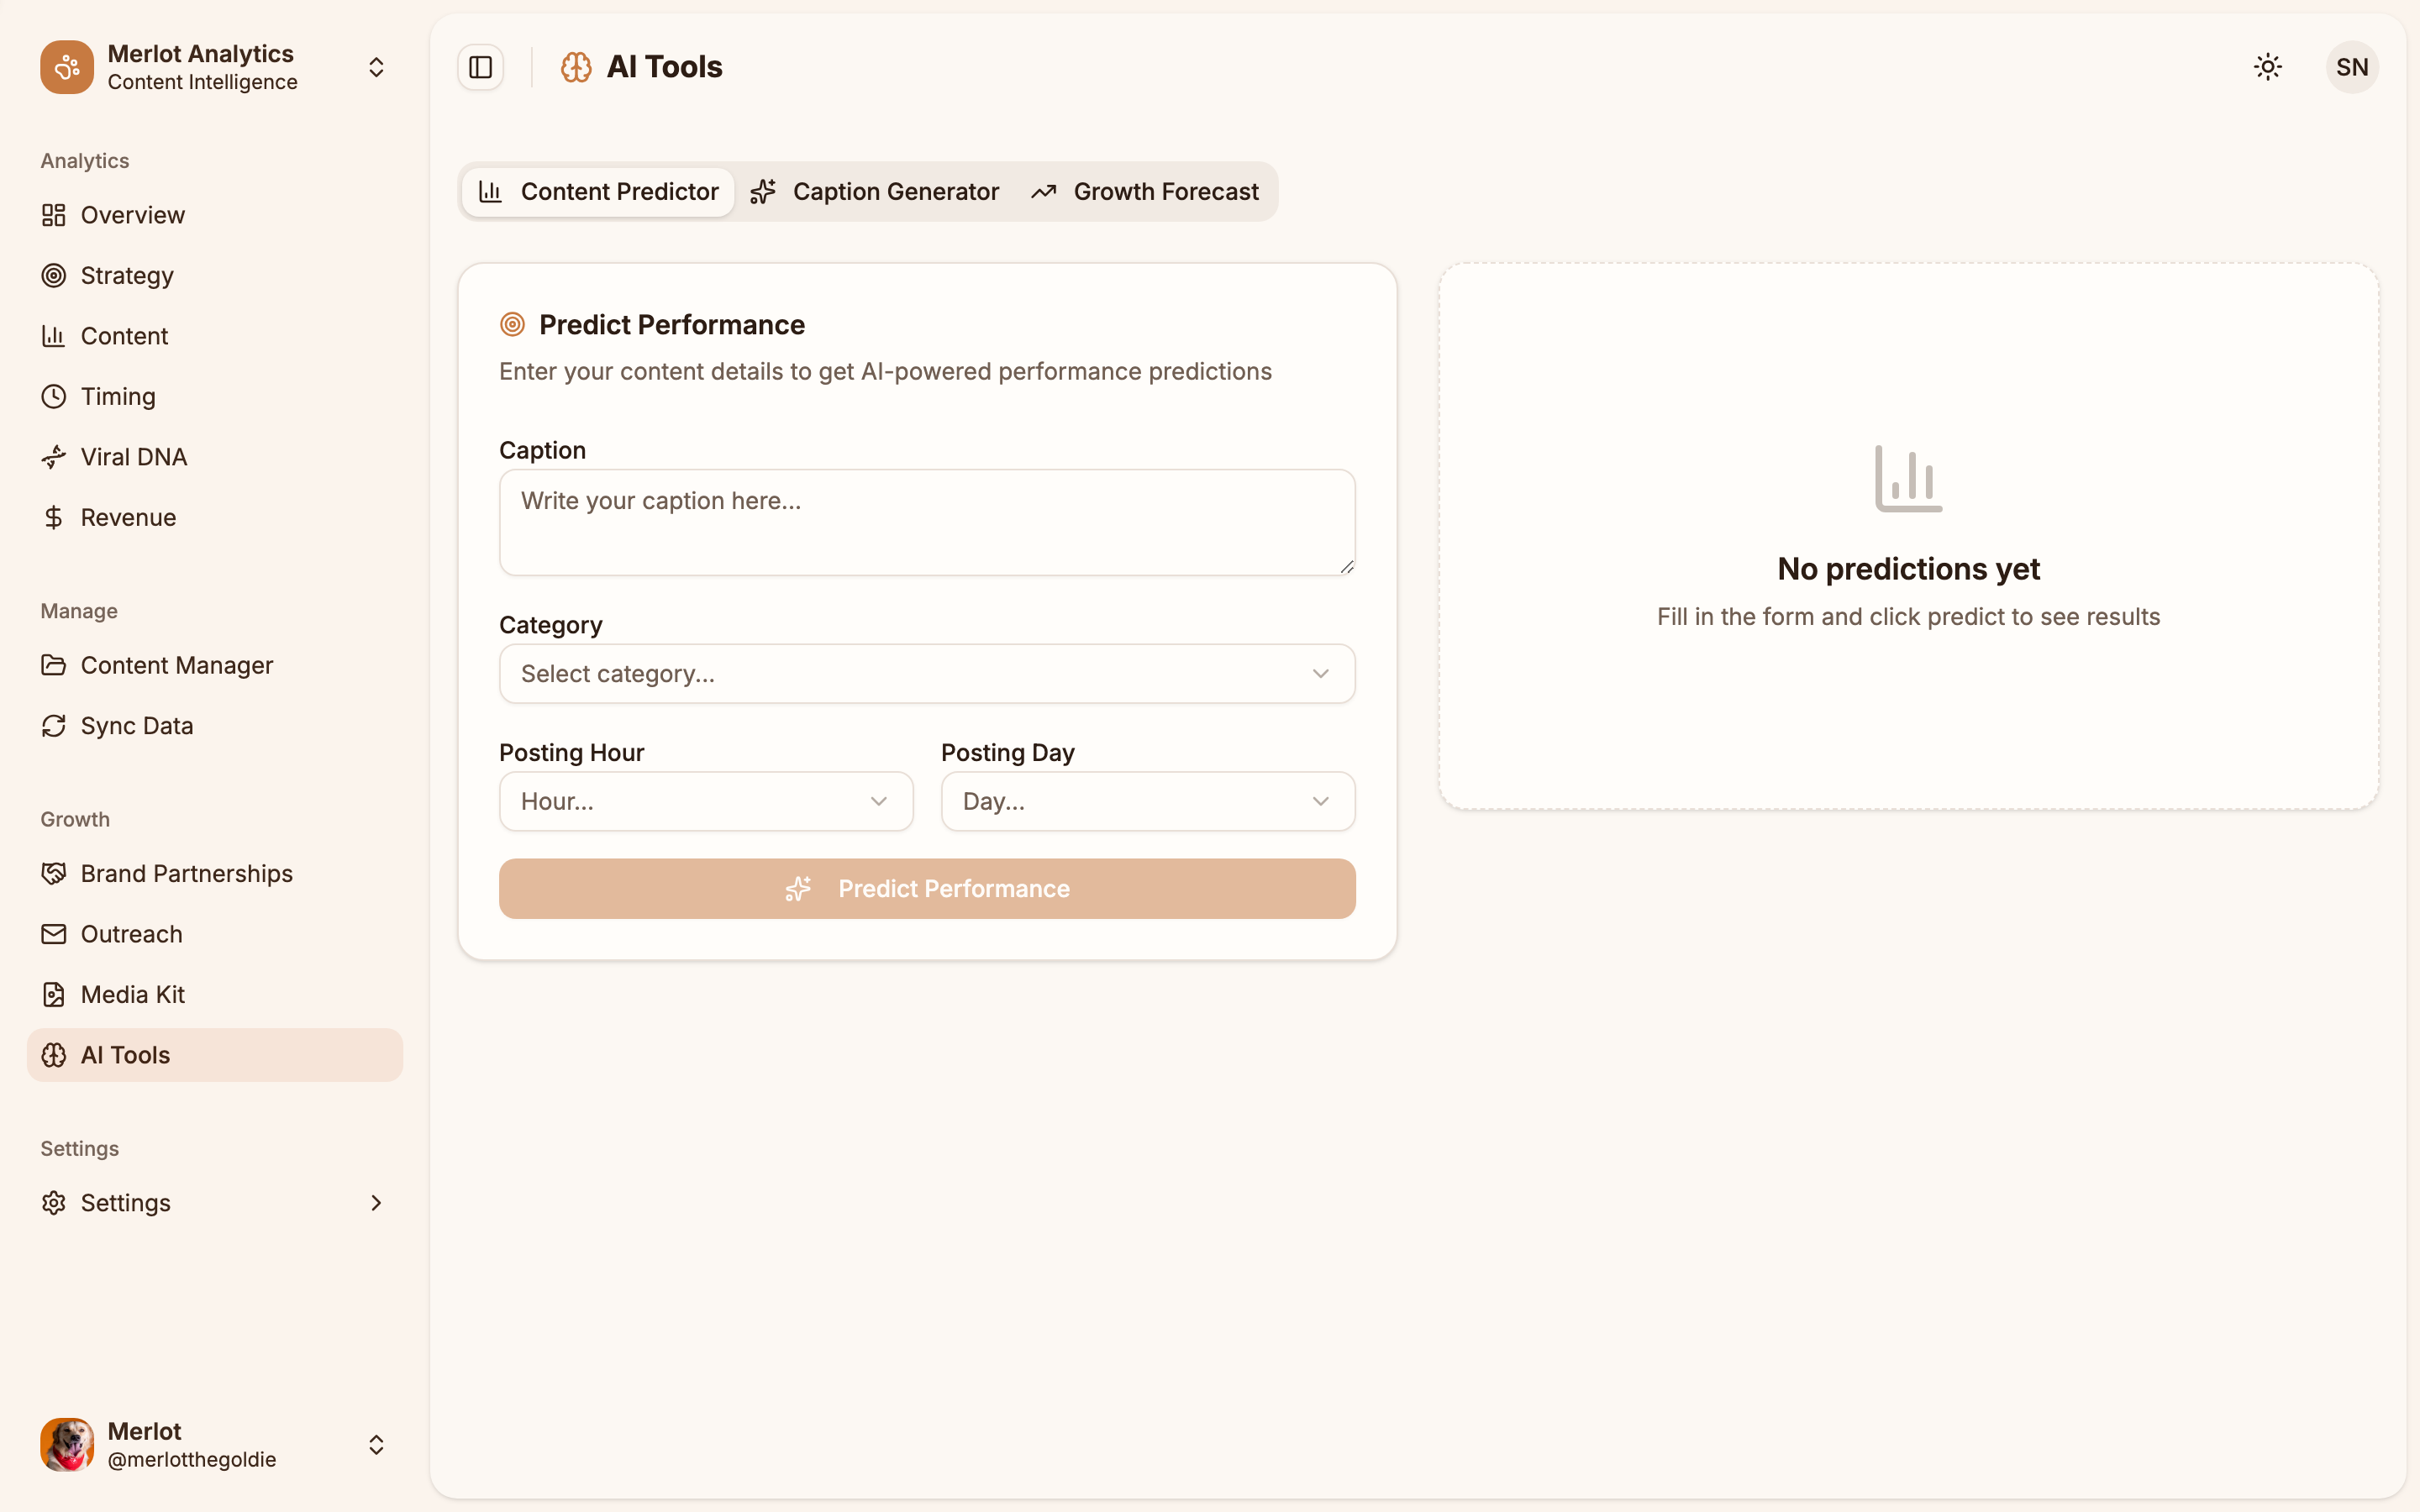
Task: Switch to the Caption Generator tab
Action: (x=874, y=191)
